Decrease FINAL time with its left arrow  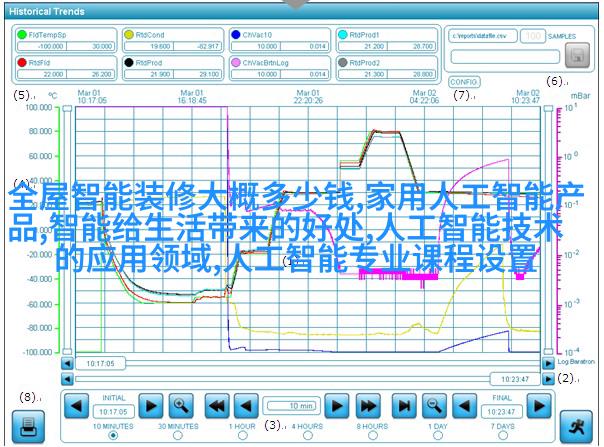(x=464, y=406)
